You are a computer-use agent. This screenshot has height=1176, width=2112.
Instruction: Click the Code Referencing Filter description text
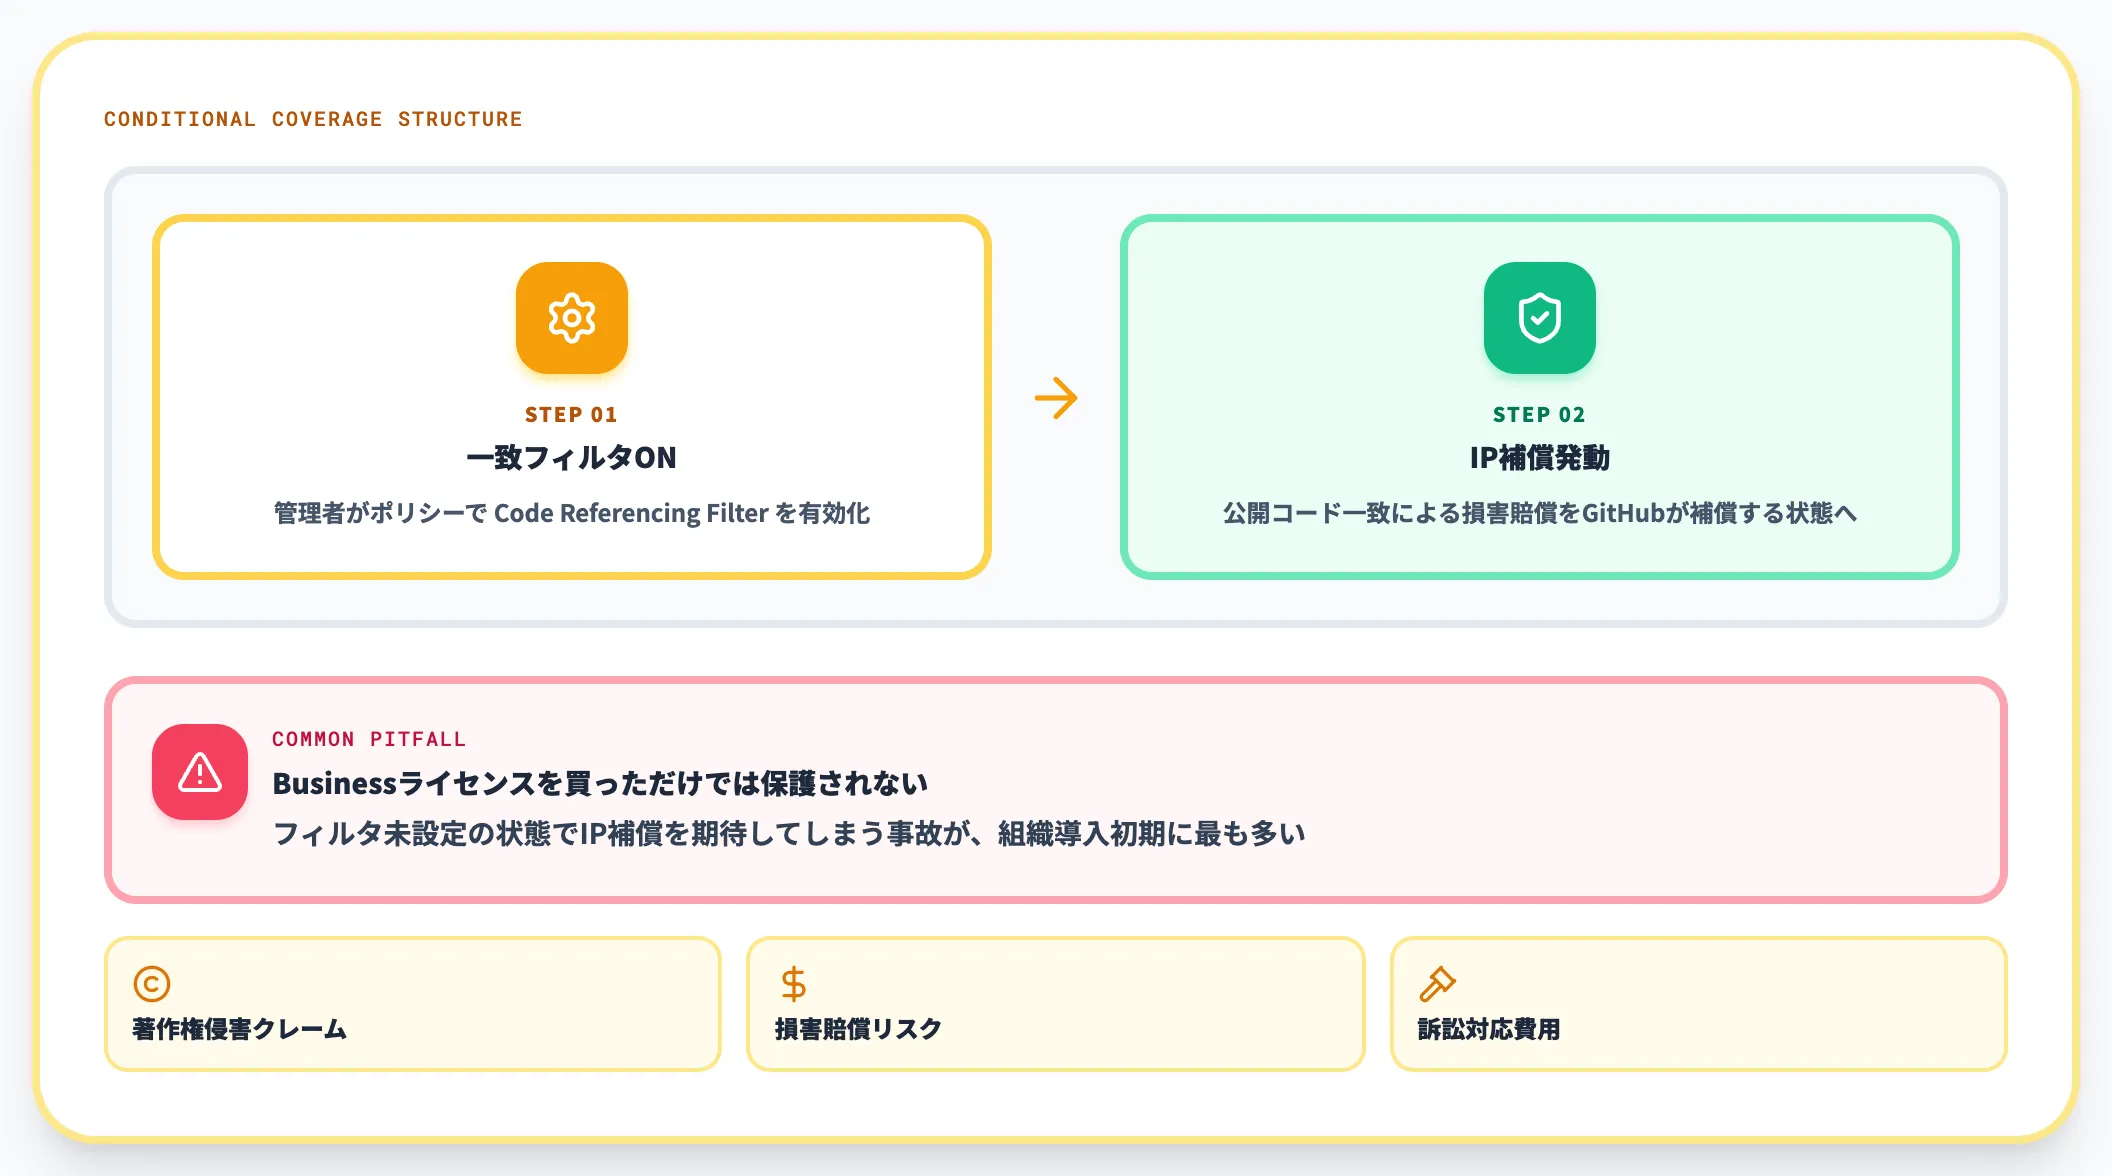pos(571,513)
